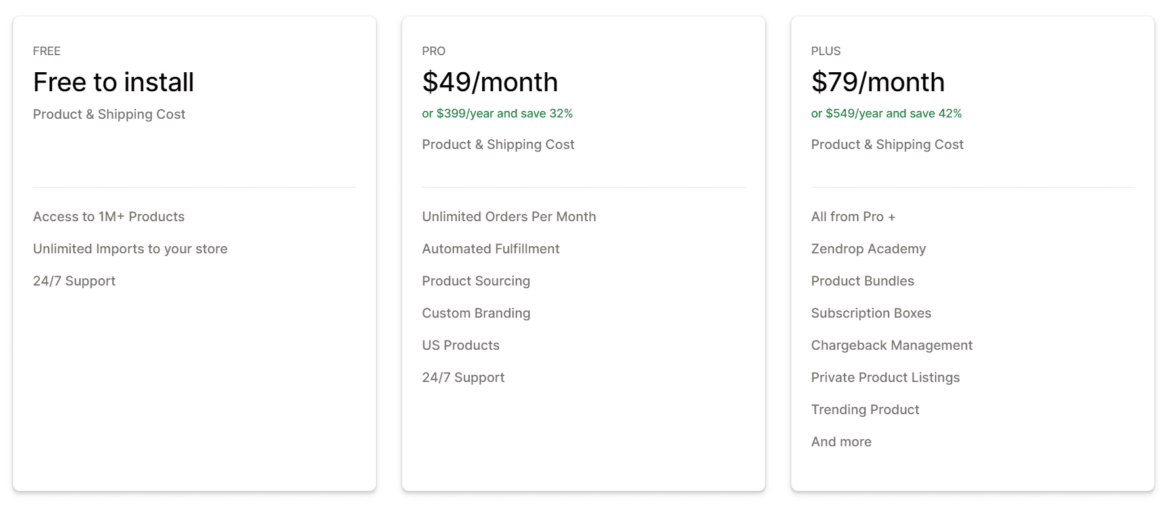Image resolution: width=1170 pixels, height=508 pixels.
Task: Click the "US Products" feature
Action: pyautogui.click(x=461, y=345)
